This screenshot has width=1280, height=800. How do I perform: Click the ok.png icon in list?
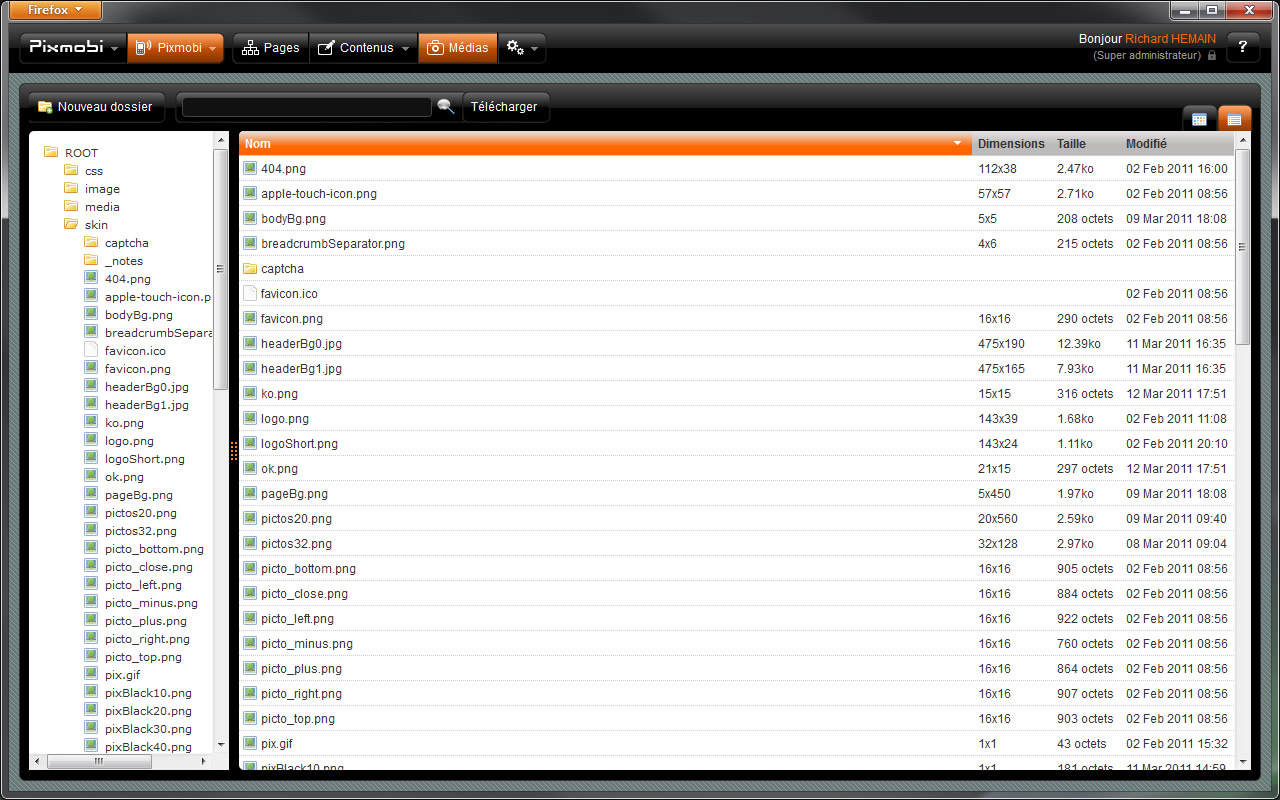point(250,468)
